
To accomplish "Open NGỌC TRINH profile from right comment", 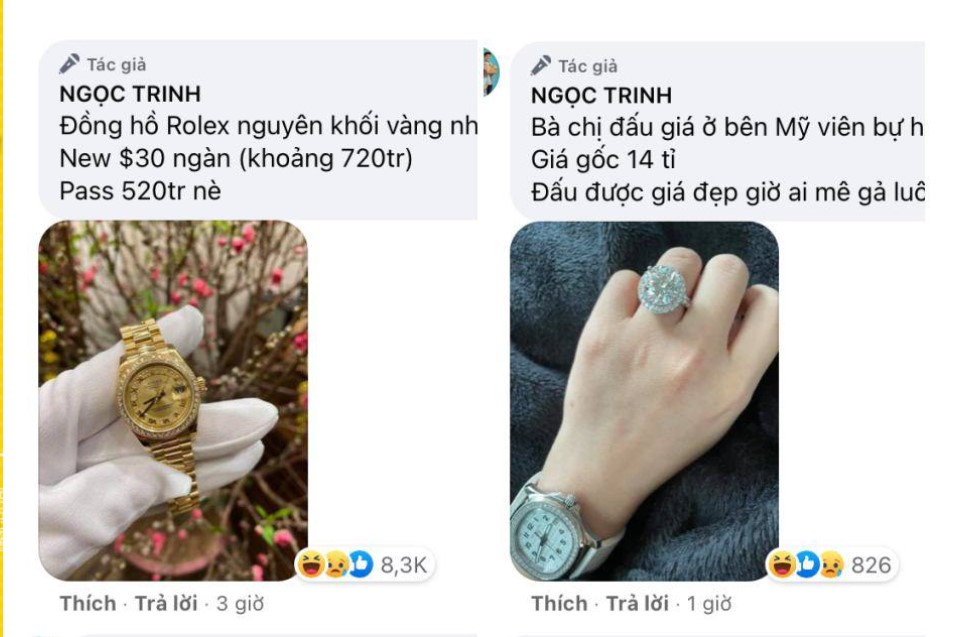I will coord(601,96).
